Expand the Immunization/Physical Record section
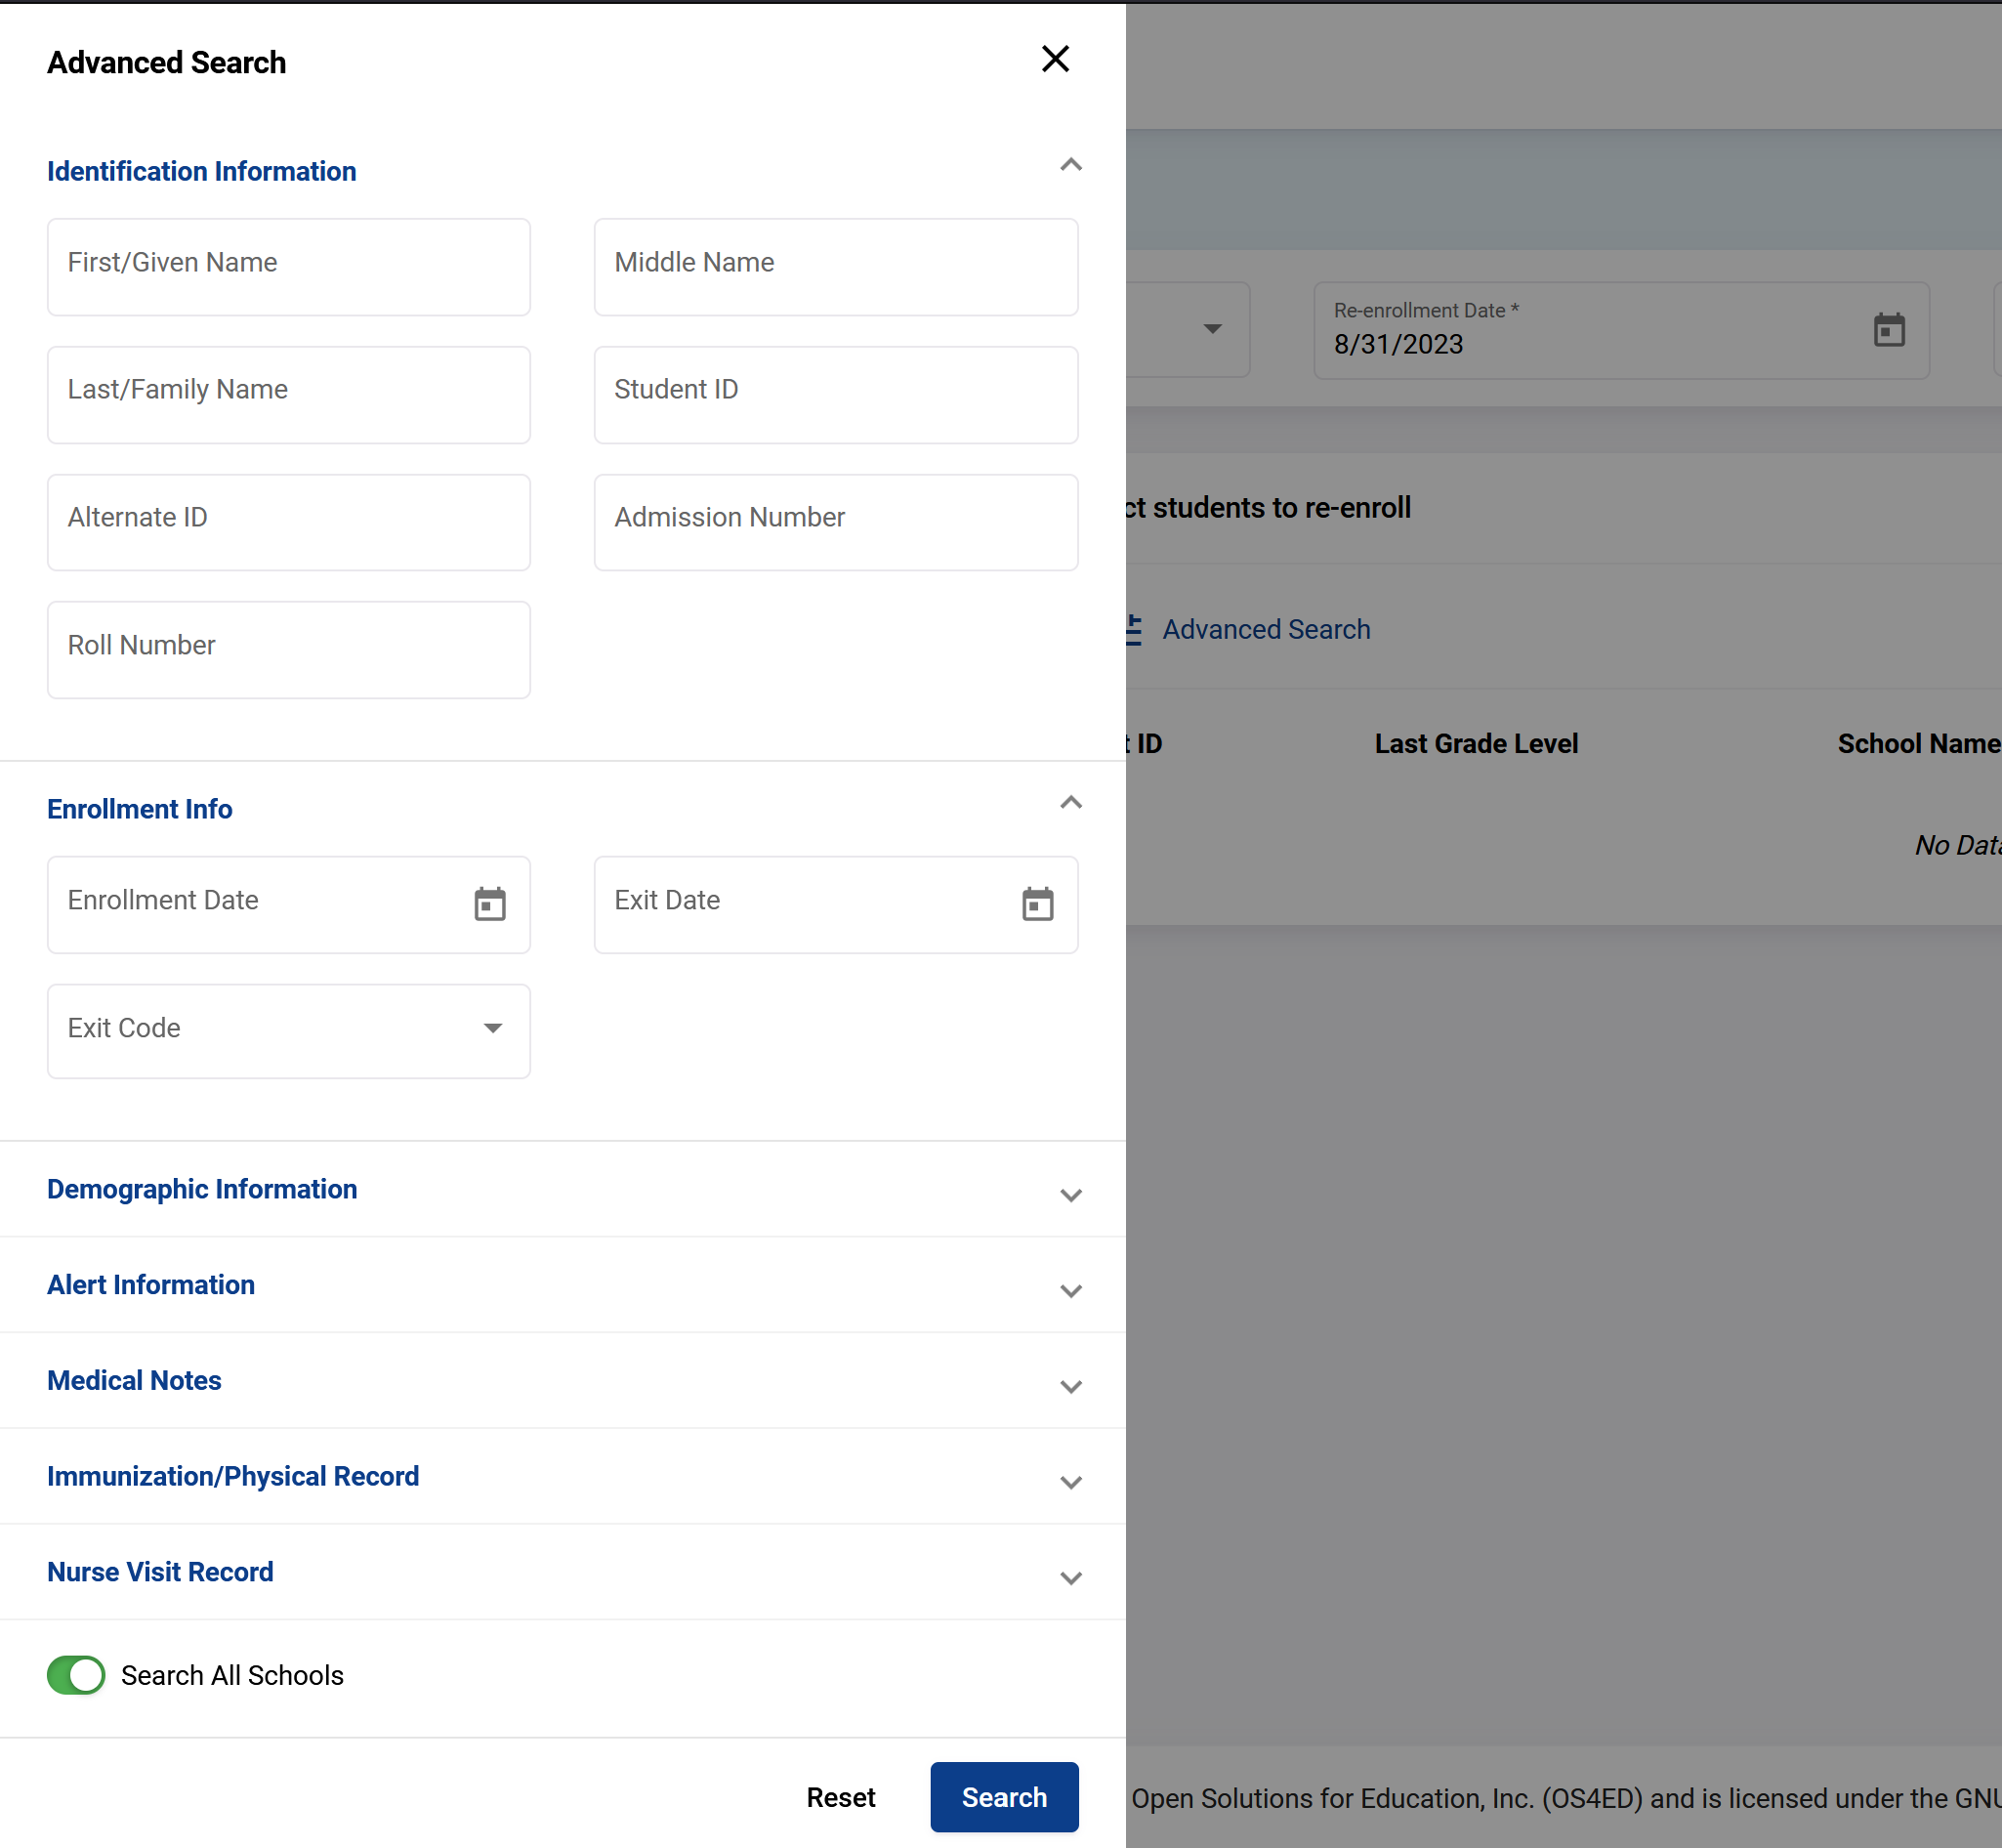Viewport: 2002px width, 1848px height. pos(1070,1482)
